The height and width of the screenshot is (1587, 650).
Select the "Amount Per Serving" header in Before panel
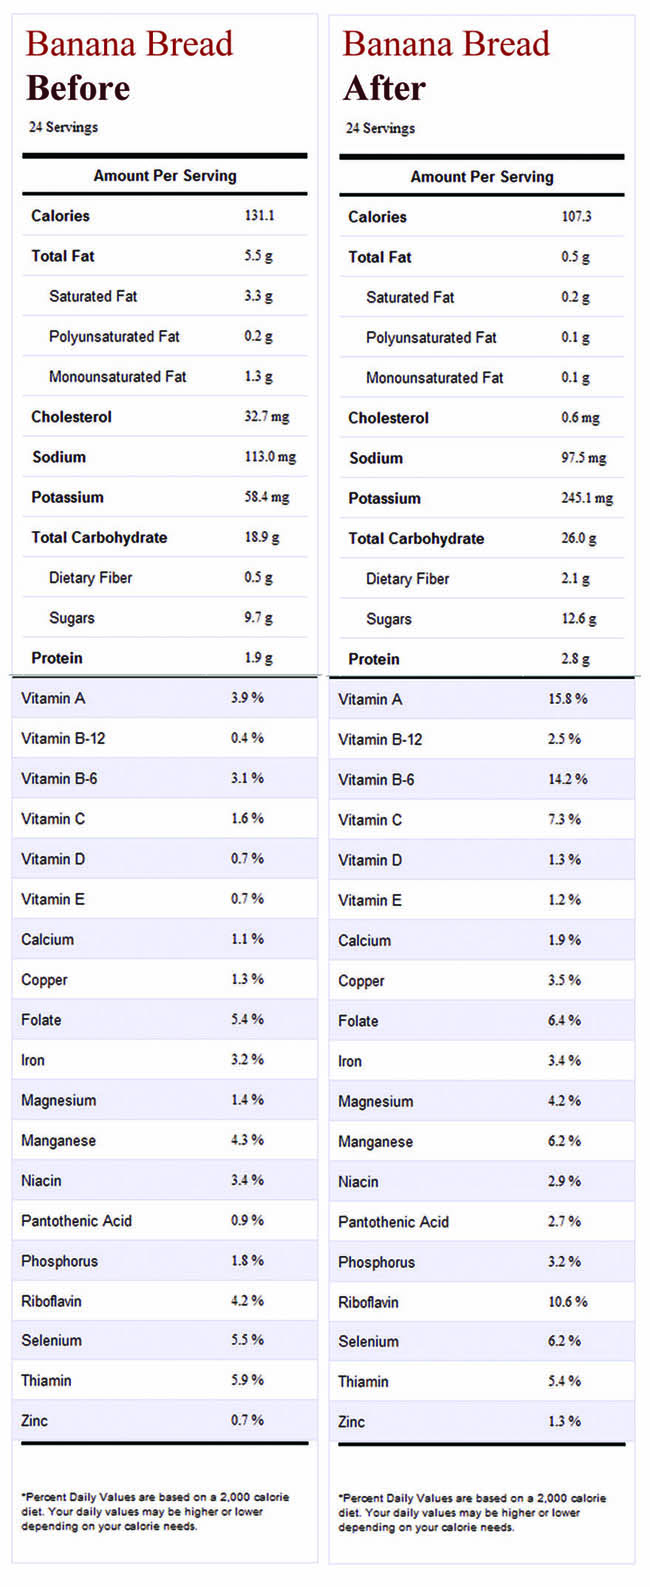tap(165, 175)
